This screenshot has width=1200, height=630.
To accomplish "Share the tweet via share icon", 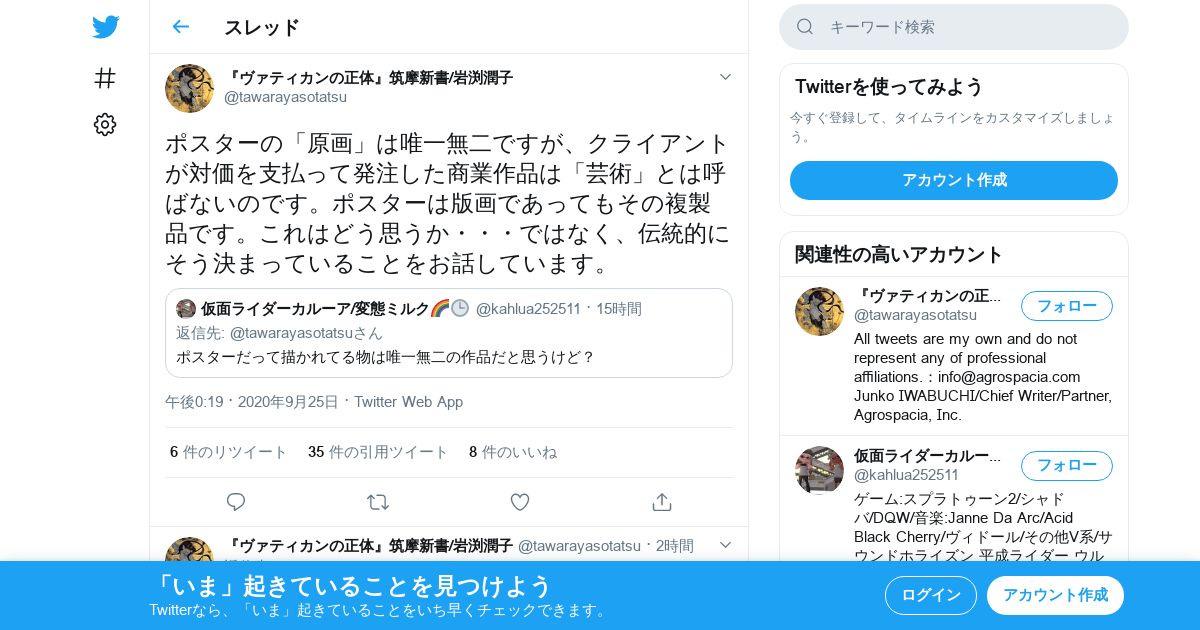I will [x=661, y=502].
